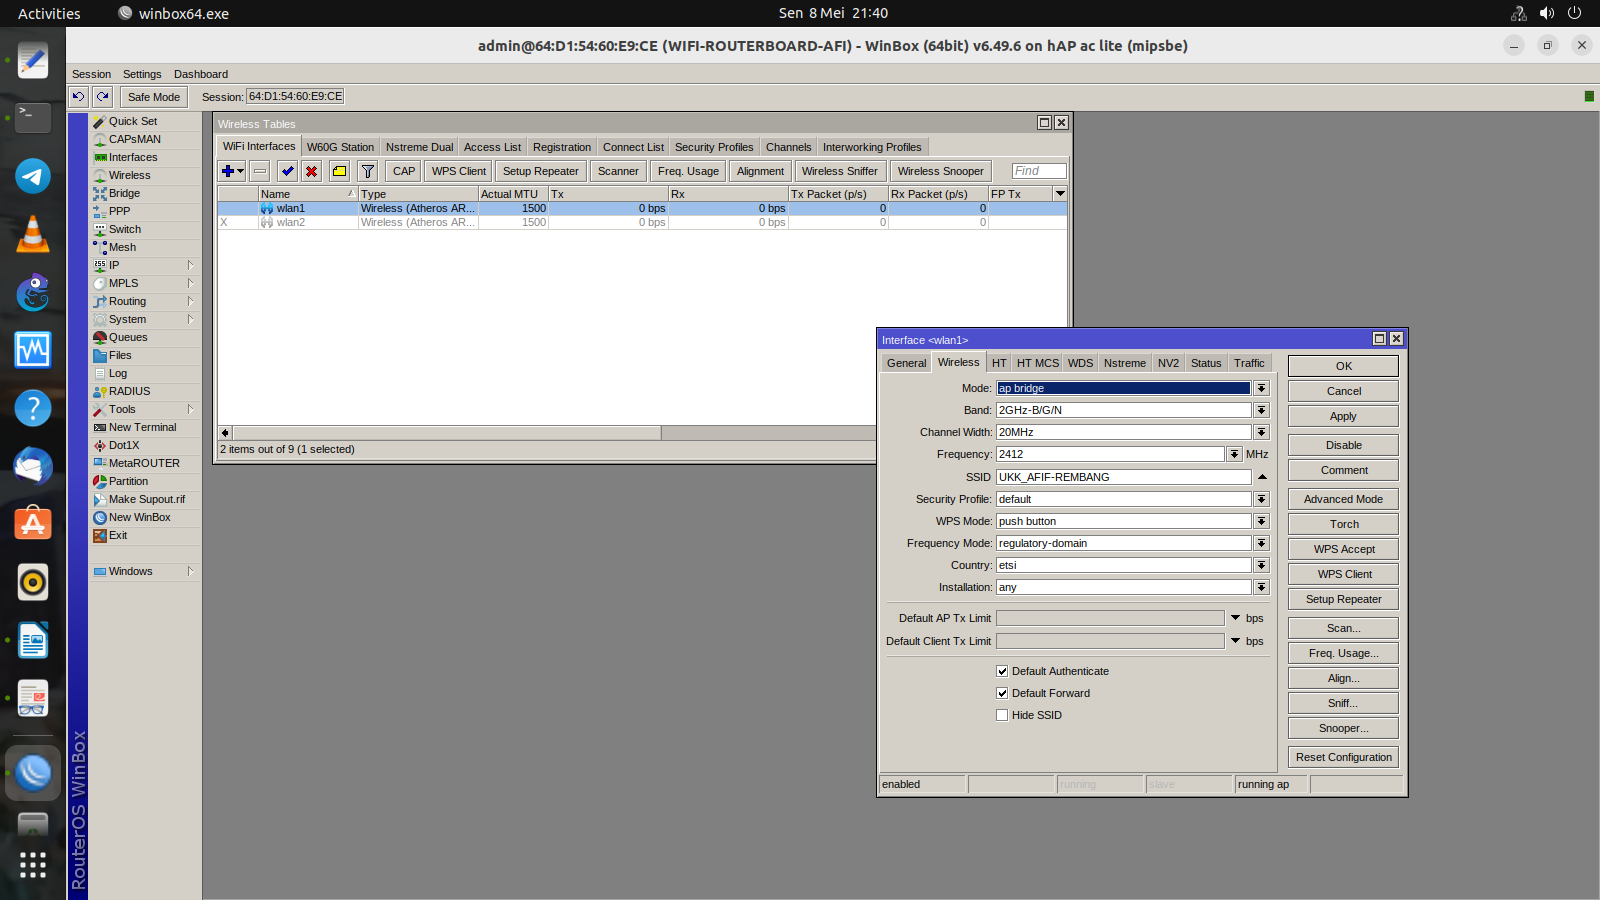Click the Undo arrow icon in WinBox toolbar
This screenshot has width=1600, height=900.
(78, 96)
